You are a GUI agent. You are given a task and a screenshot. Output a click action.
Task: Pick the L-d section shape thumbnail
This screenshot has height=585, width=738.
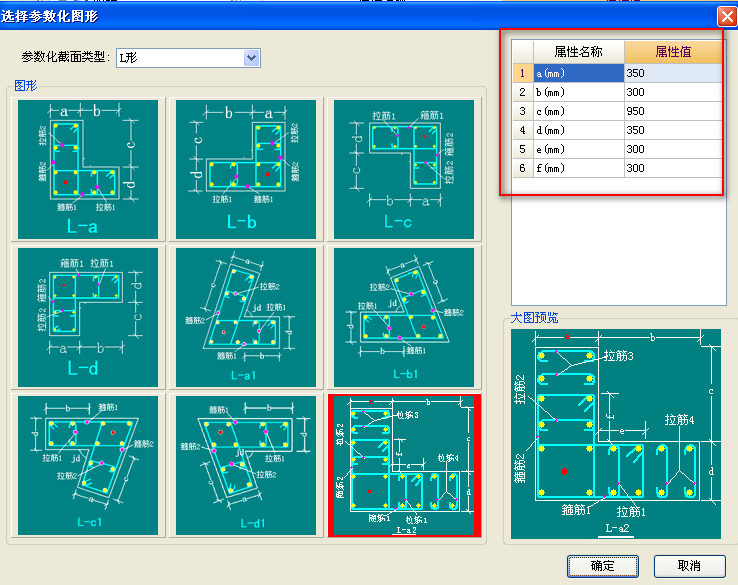[x=88, y=317]
